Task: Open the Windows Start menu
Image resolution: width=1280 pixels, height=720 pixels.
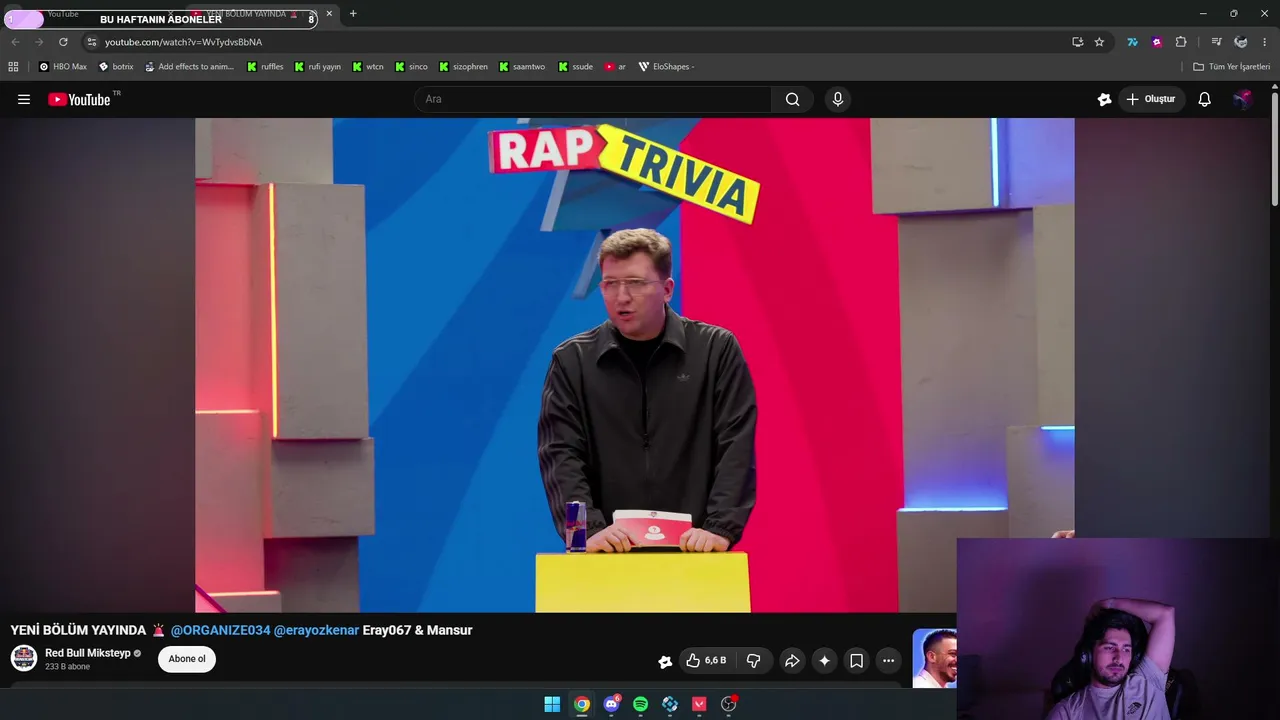Action: 552,704
